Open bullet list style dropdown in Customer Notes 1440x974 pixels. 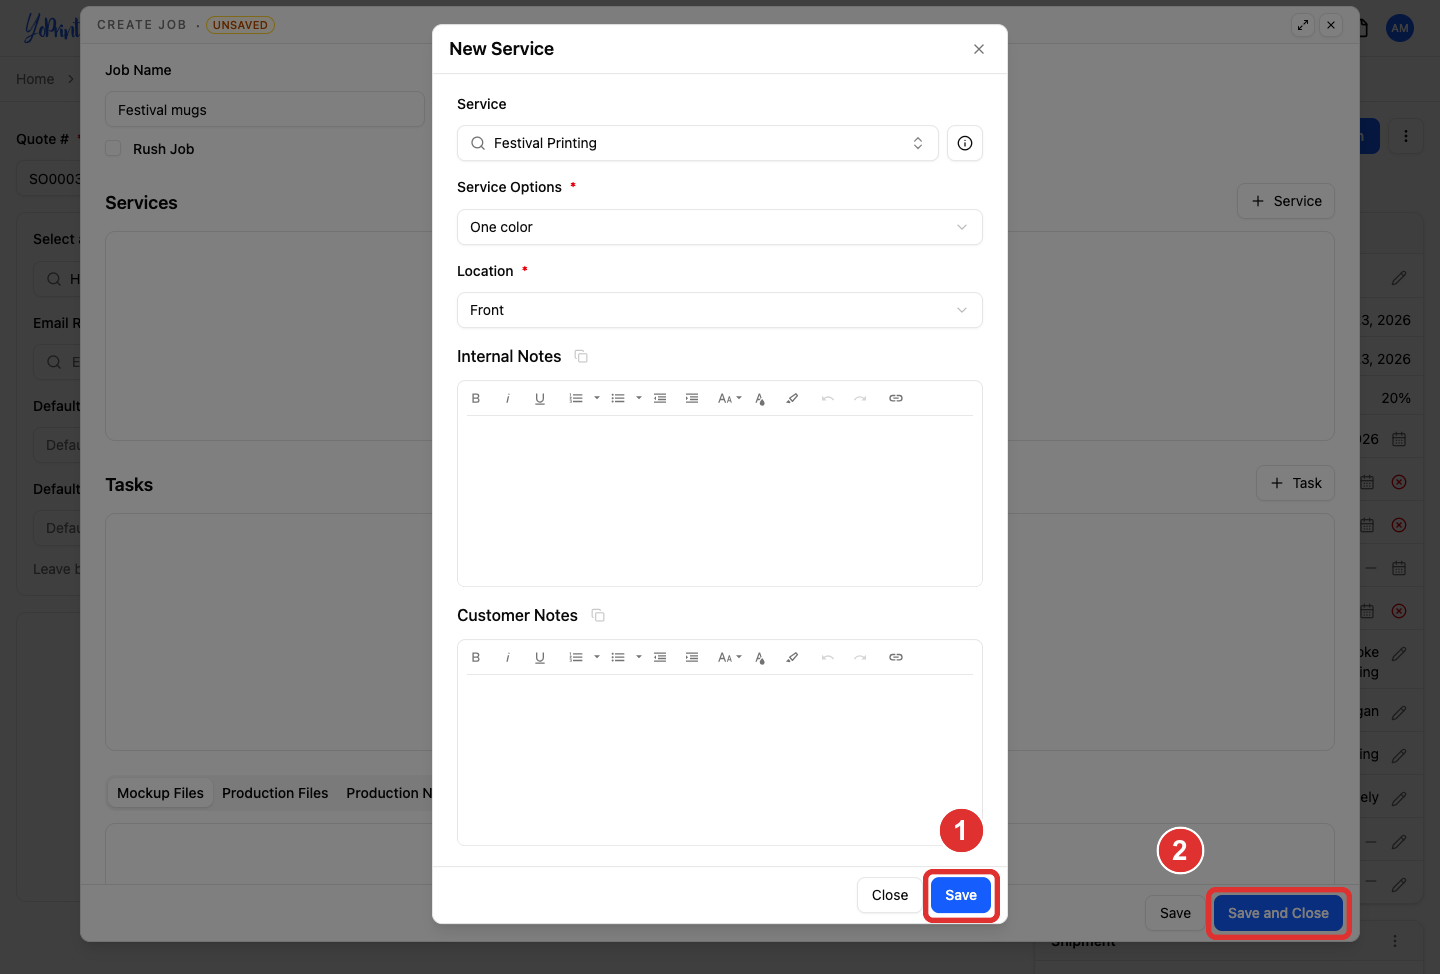point(639,657)
